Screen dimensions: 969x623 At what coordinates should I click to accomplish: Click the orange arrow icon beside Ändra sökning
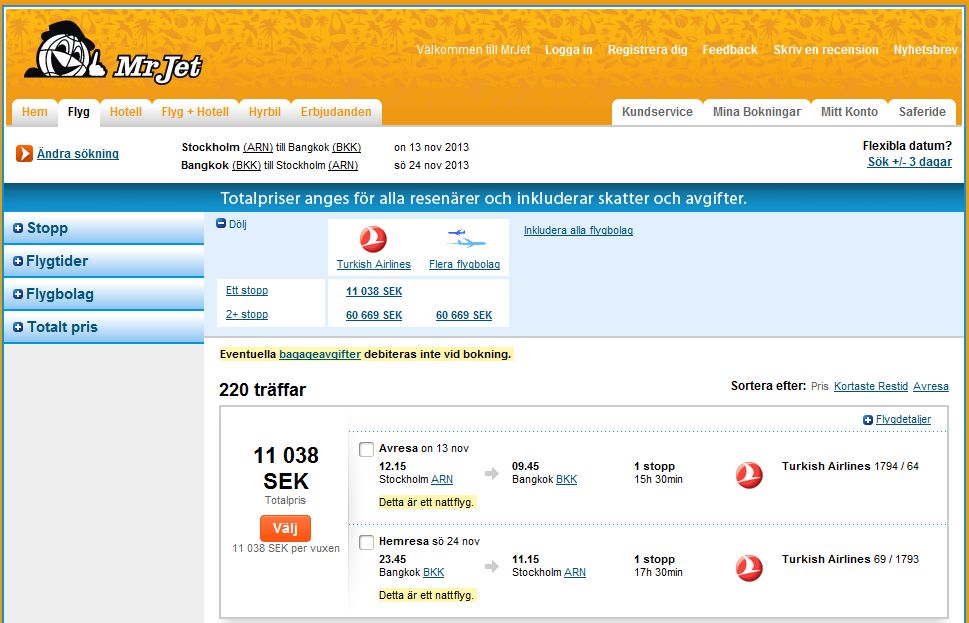click(x=24, y=153)
